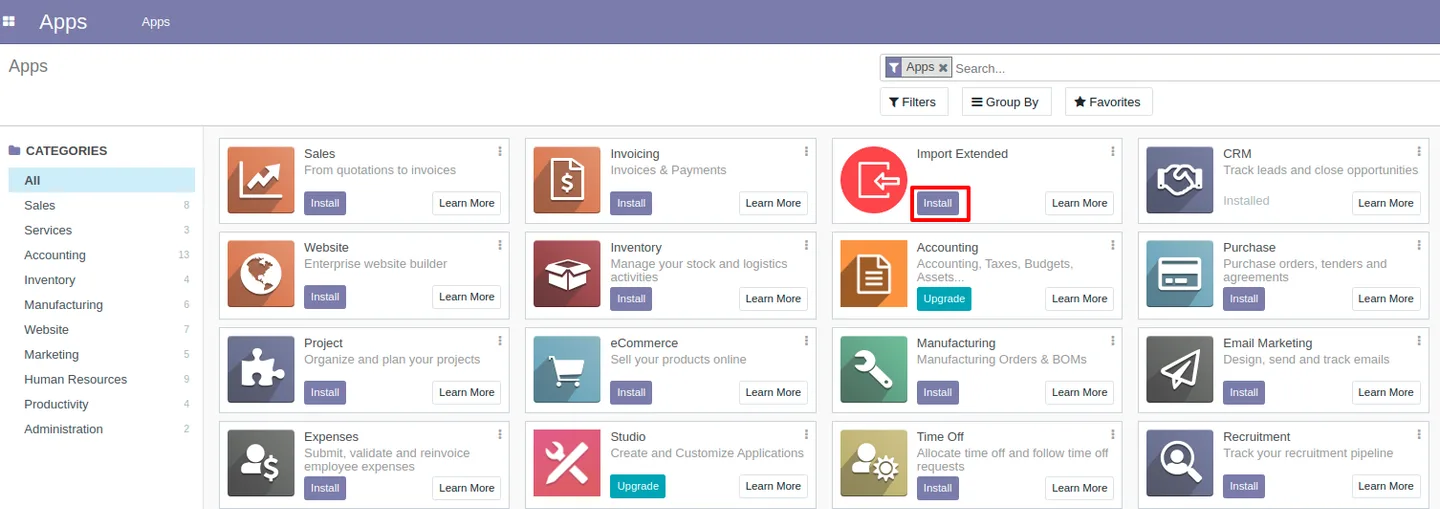Viewport: 1440px width, 509px height.
Task: Install the Invoicing app
Action: tap(631, 203)
